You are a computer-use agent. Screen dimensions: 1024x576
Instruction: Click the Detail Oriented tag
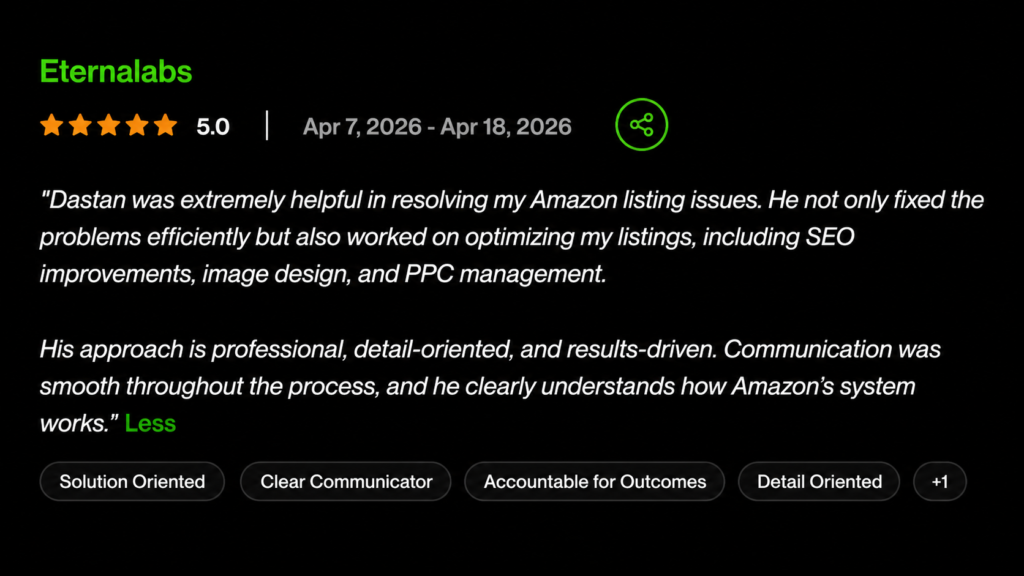(819, 482)
